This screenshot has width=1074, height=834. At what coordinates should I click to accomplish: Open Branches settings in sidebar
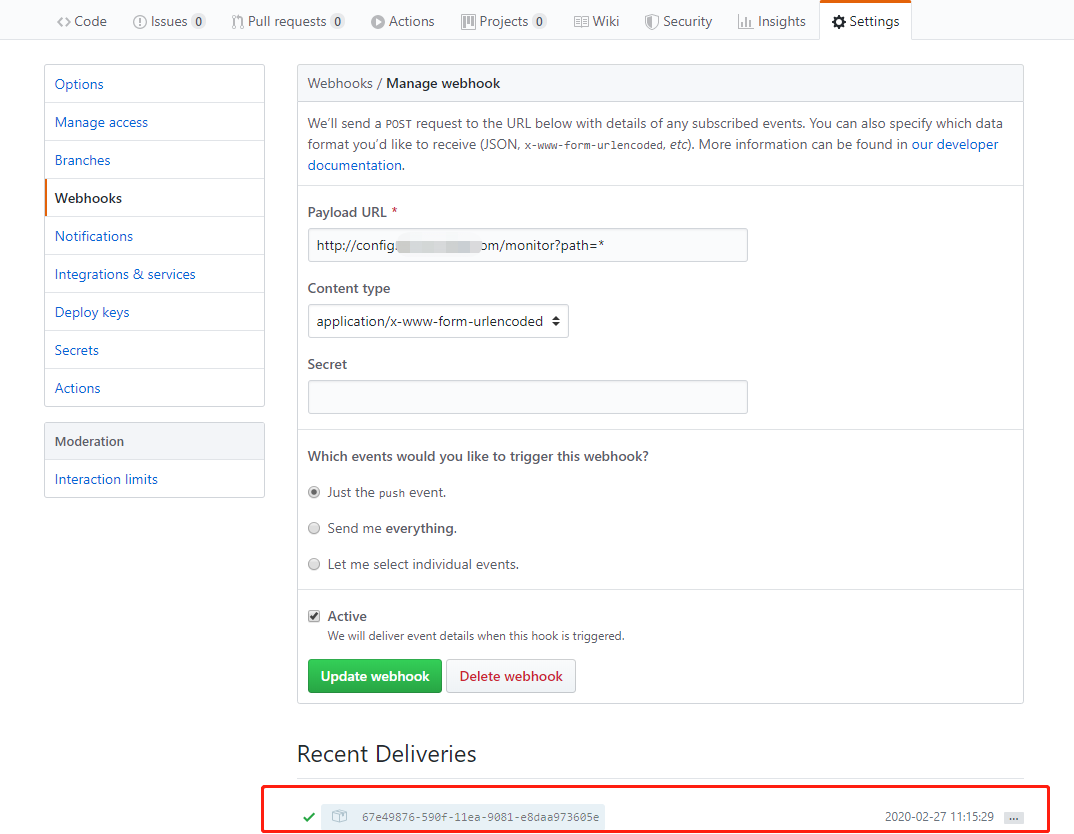pos(155,160)
